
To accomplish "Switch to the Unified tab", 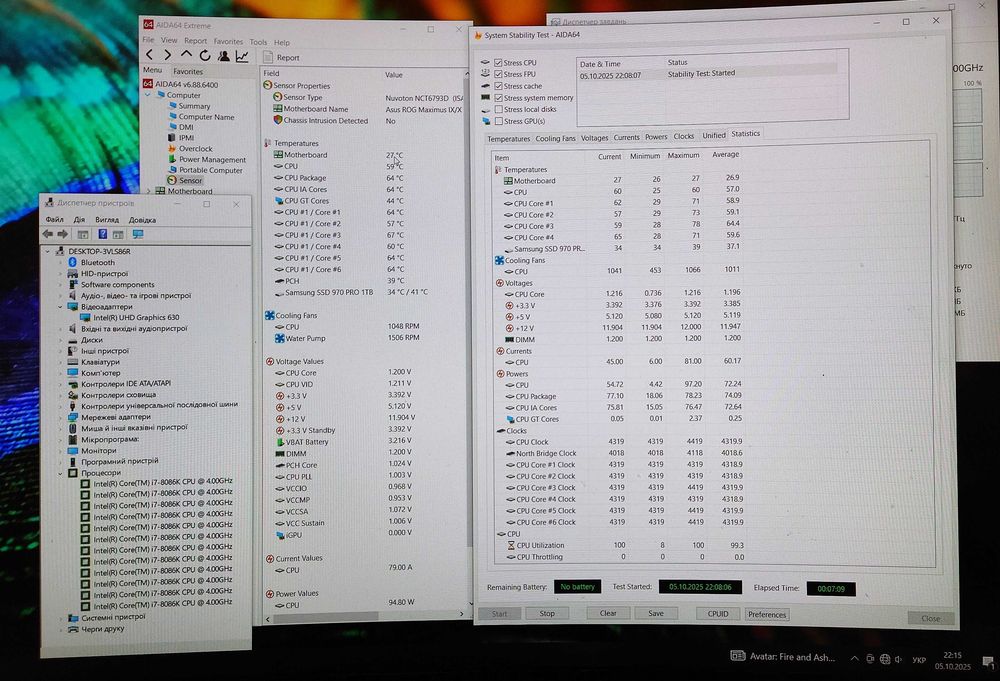I will click(x=714, y=136).
